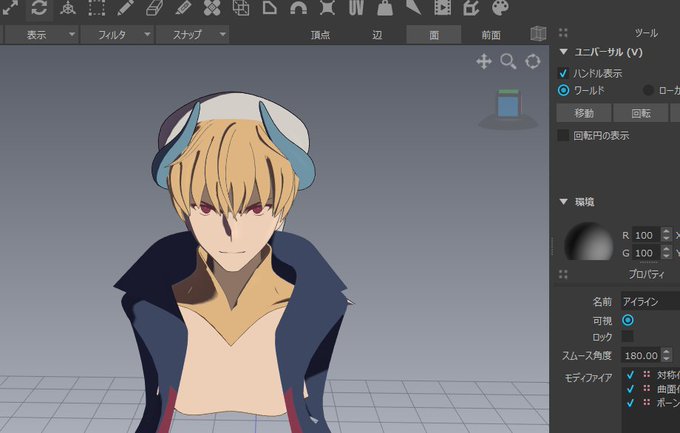This screenshot has width=680, height=433.
Task: Select the ローカル radio button
Action: pyautogui.click(x=648, y=90)
